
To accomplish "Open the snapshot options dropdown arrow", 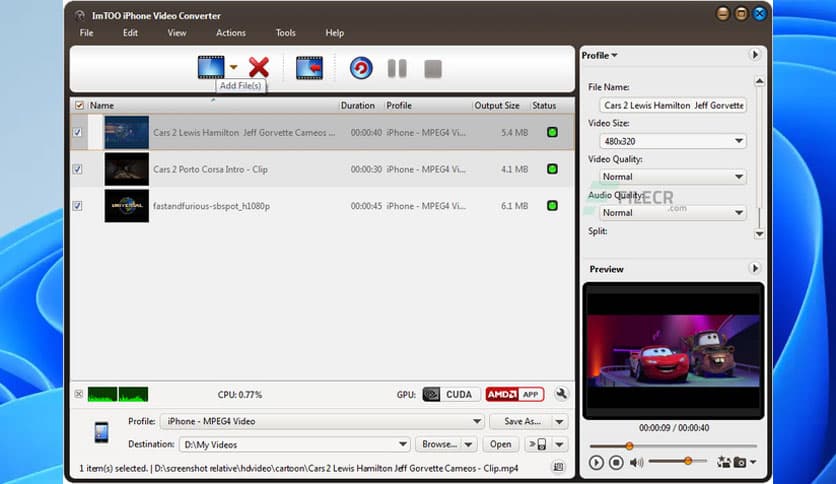I will [x=753, y=462].
